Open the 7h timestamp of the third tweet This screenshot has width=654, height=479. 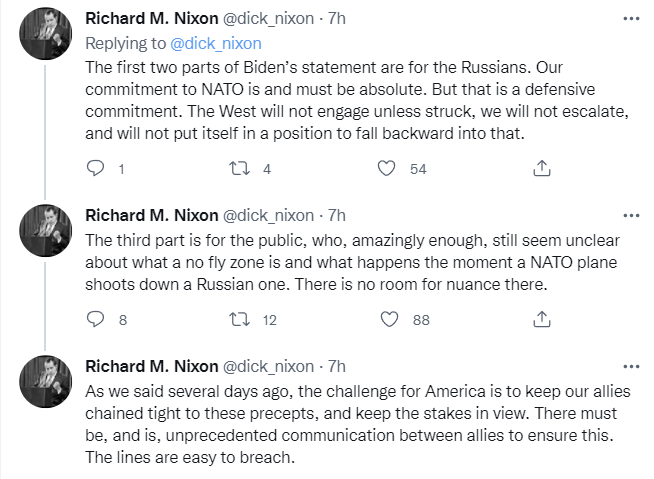pyautogui.click(x=337, y=367)
